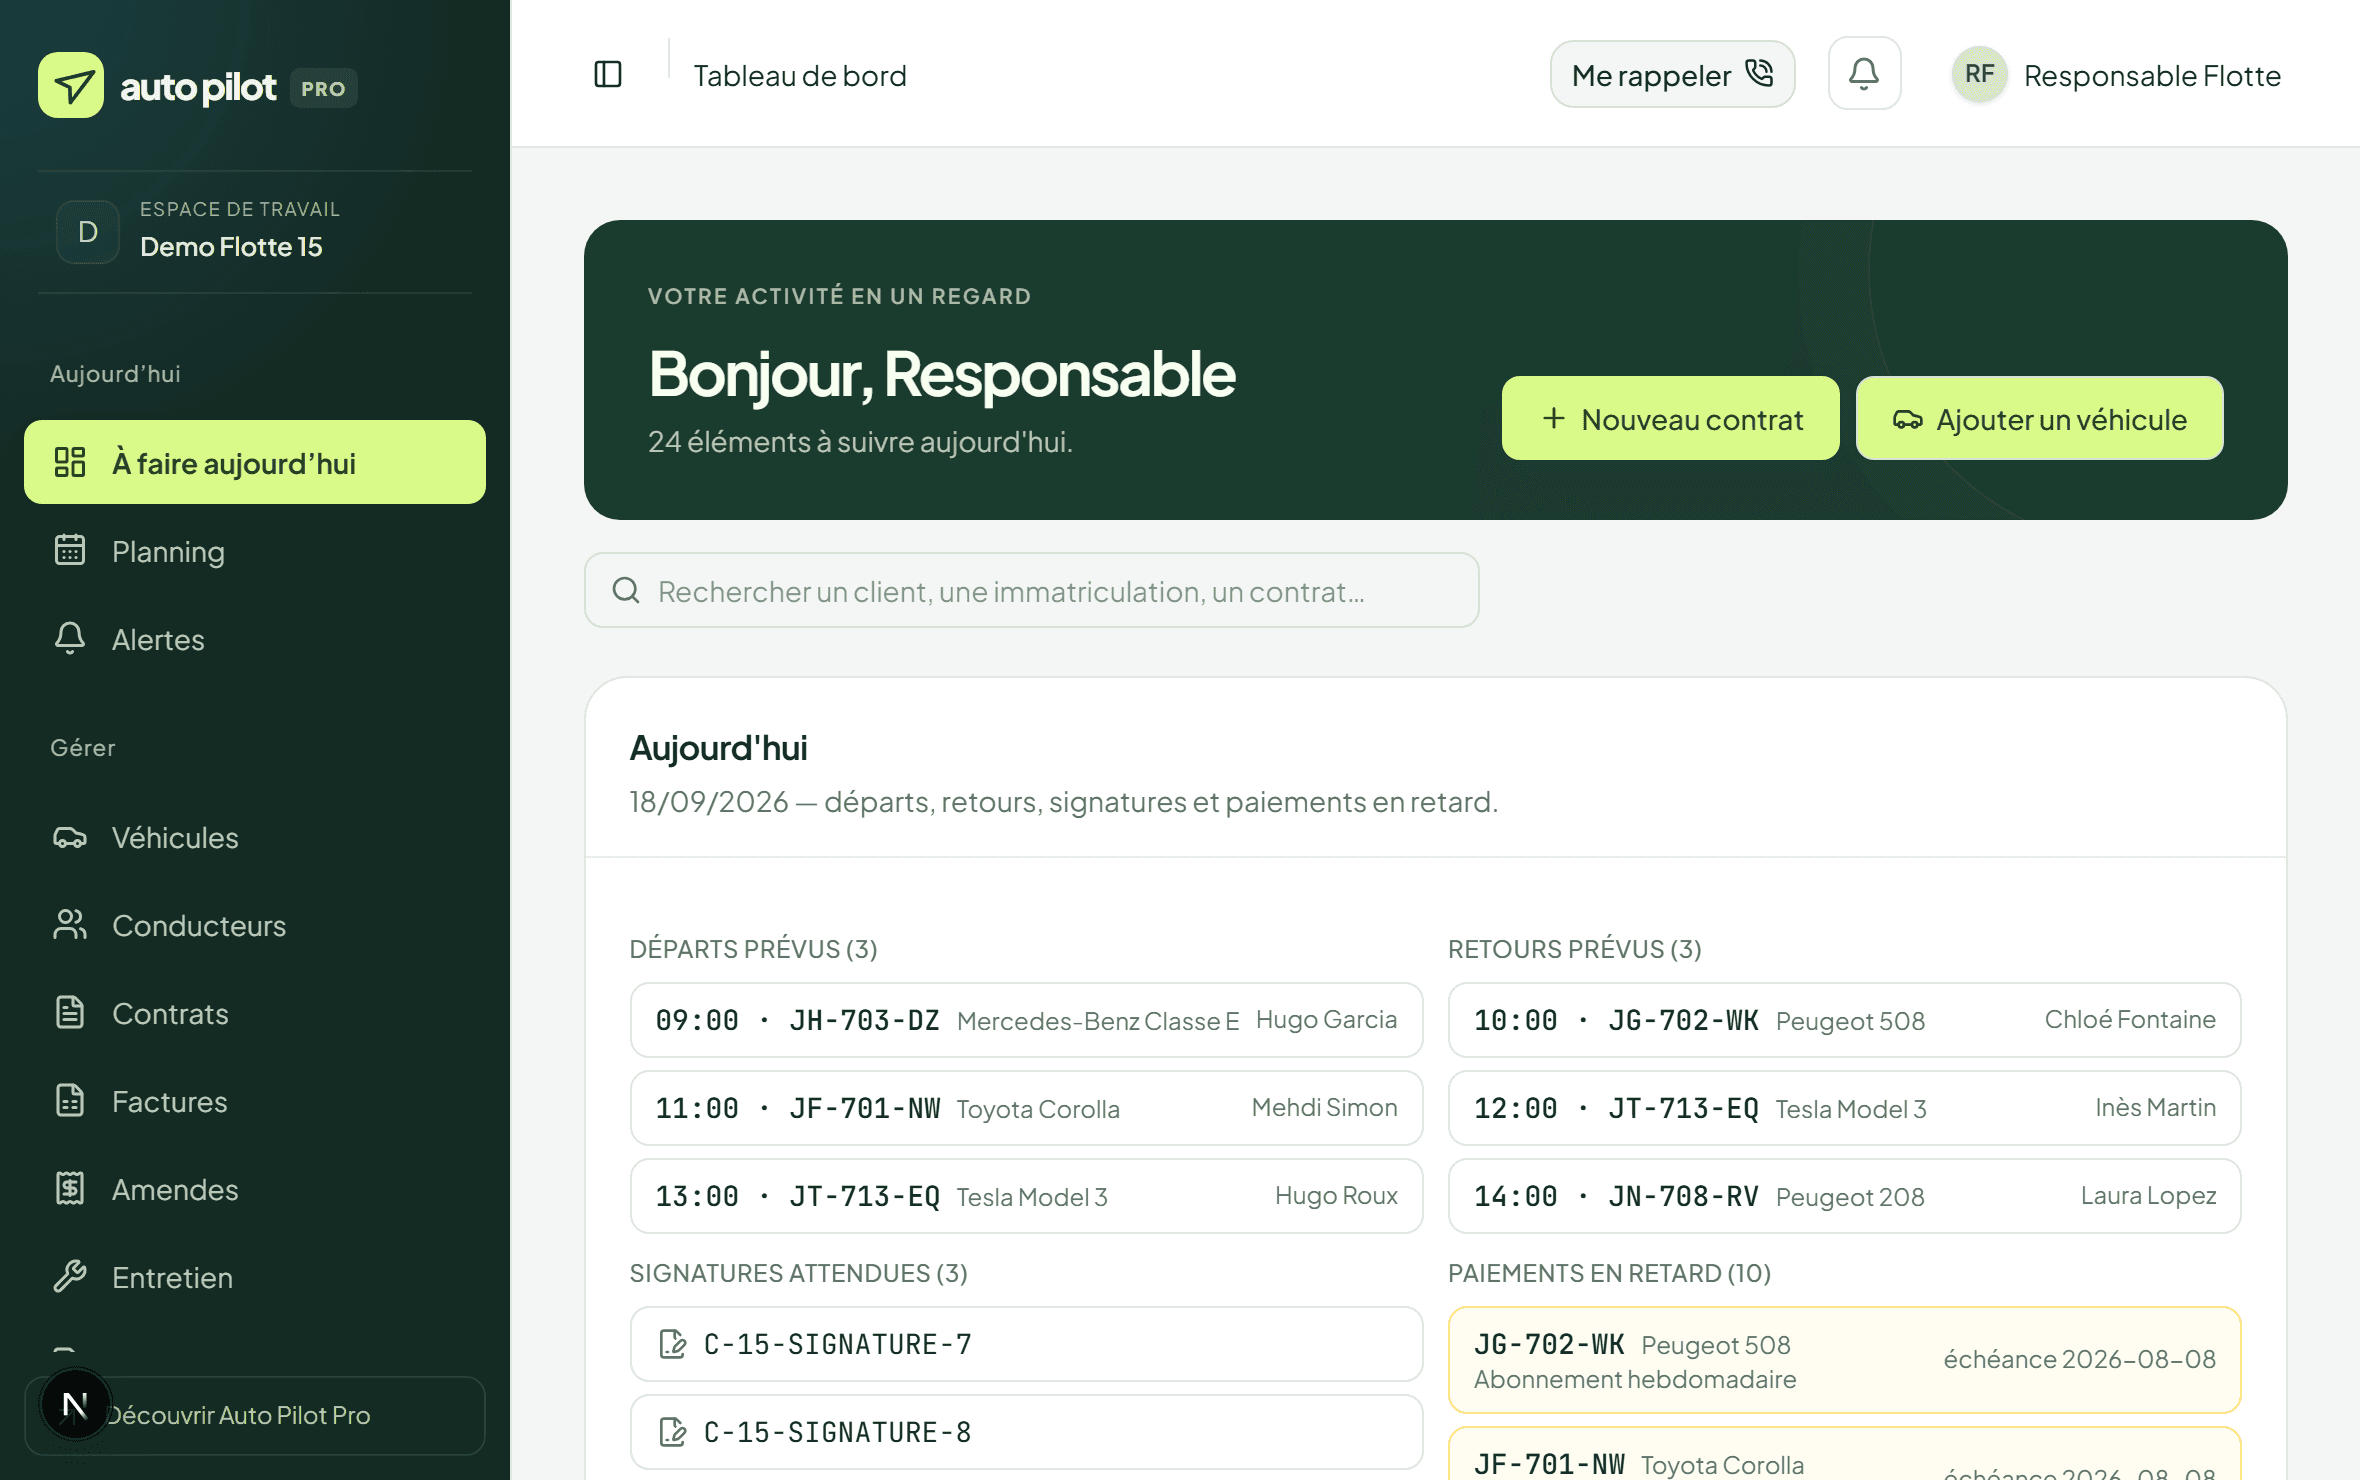Click the Auto Pilot paper-plane logo
2360x1480 pixels.
pyautogui.click(x=71, y=86)
